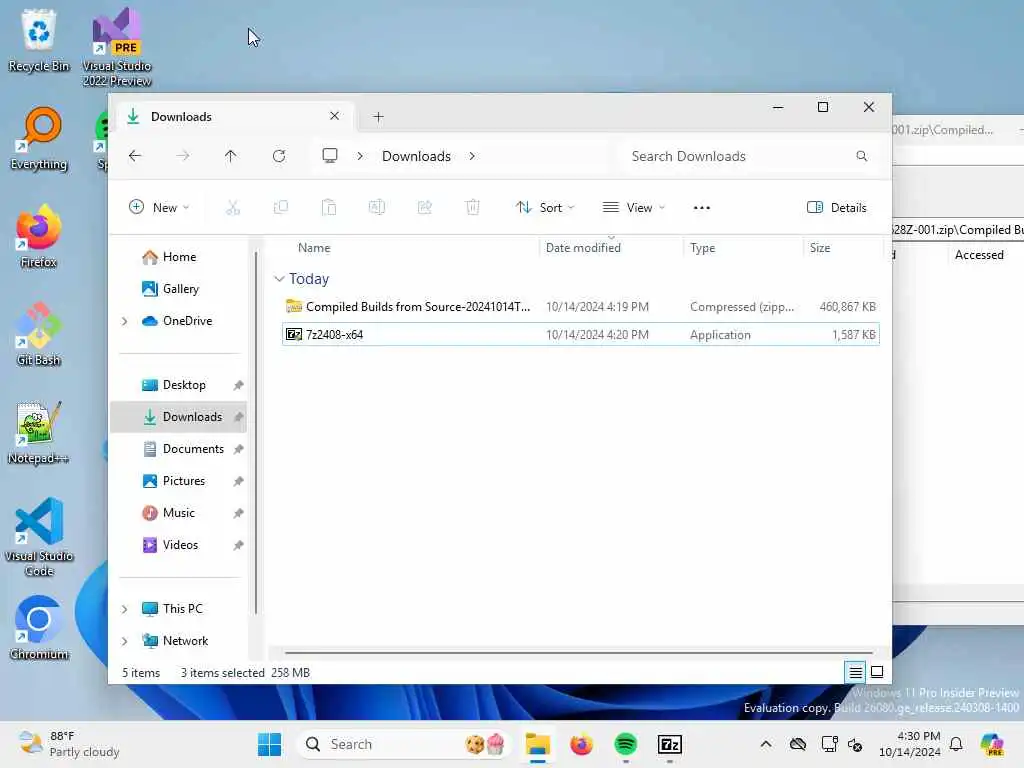Open the Windows Start menu
The image size is (1024, 768).
tap(269, 744)
